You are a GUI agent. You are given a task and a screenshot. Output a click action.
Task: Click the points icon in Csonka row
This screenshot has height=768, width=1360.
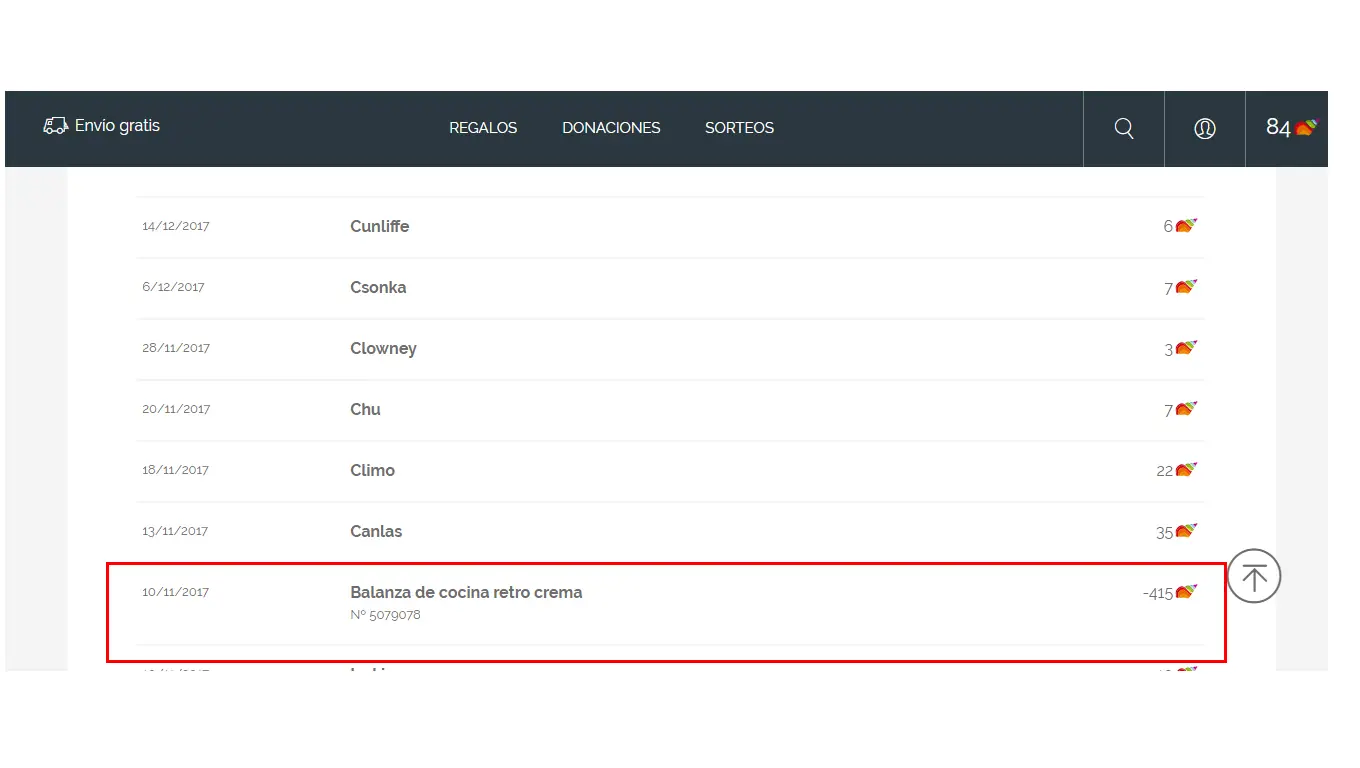[1186, 286]
